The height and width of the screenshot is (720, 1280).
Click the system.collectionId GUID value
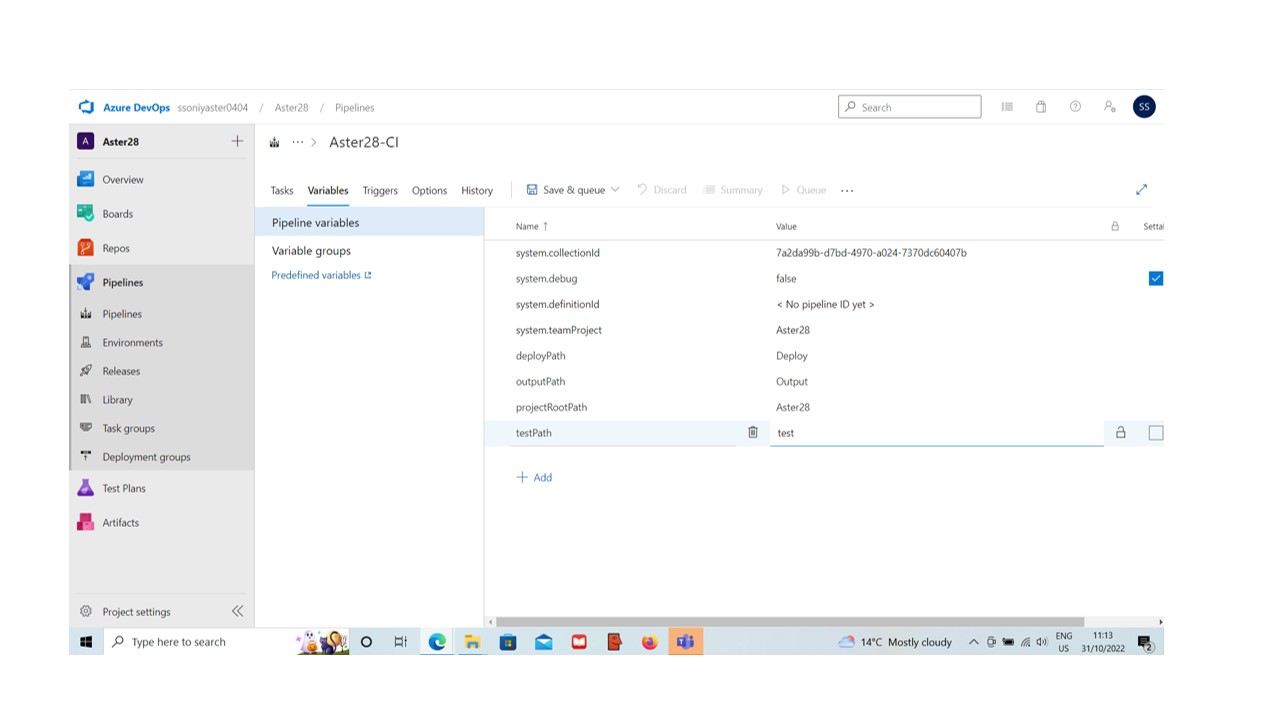871,253
